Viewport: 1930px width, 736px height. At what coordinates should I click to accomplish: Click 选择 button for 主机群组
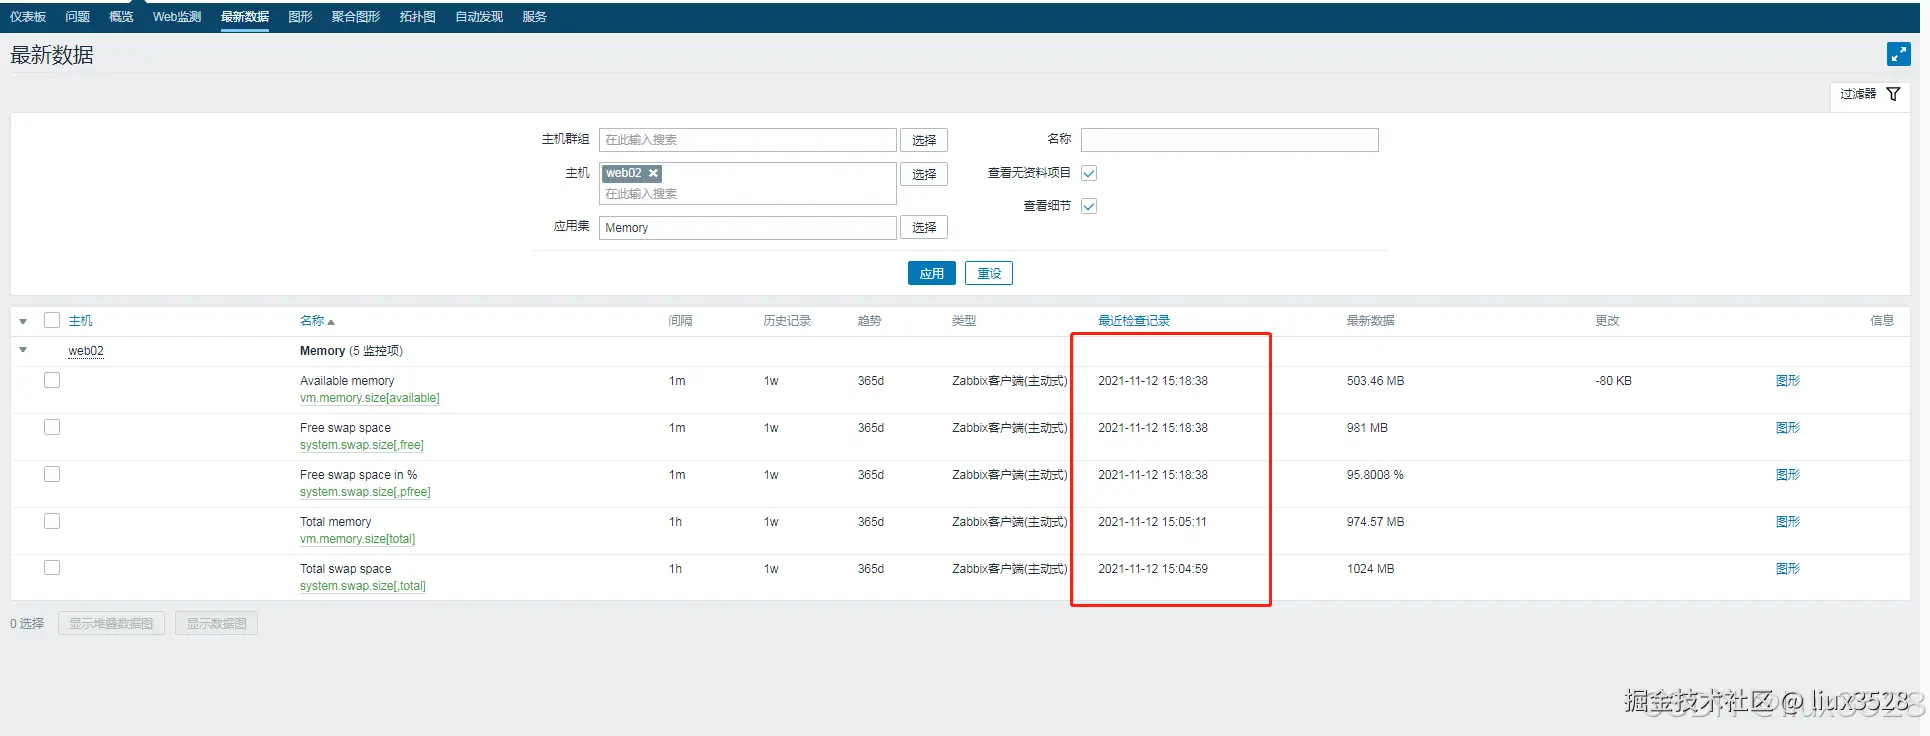click(924, 140)
